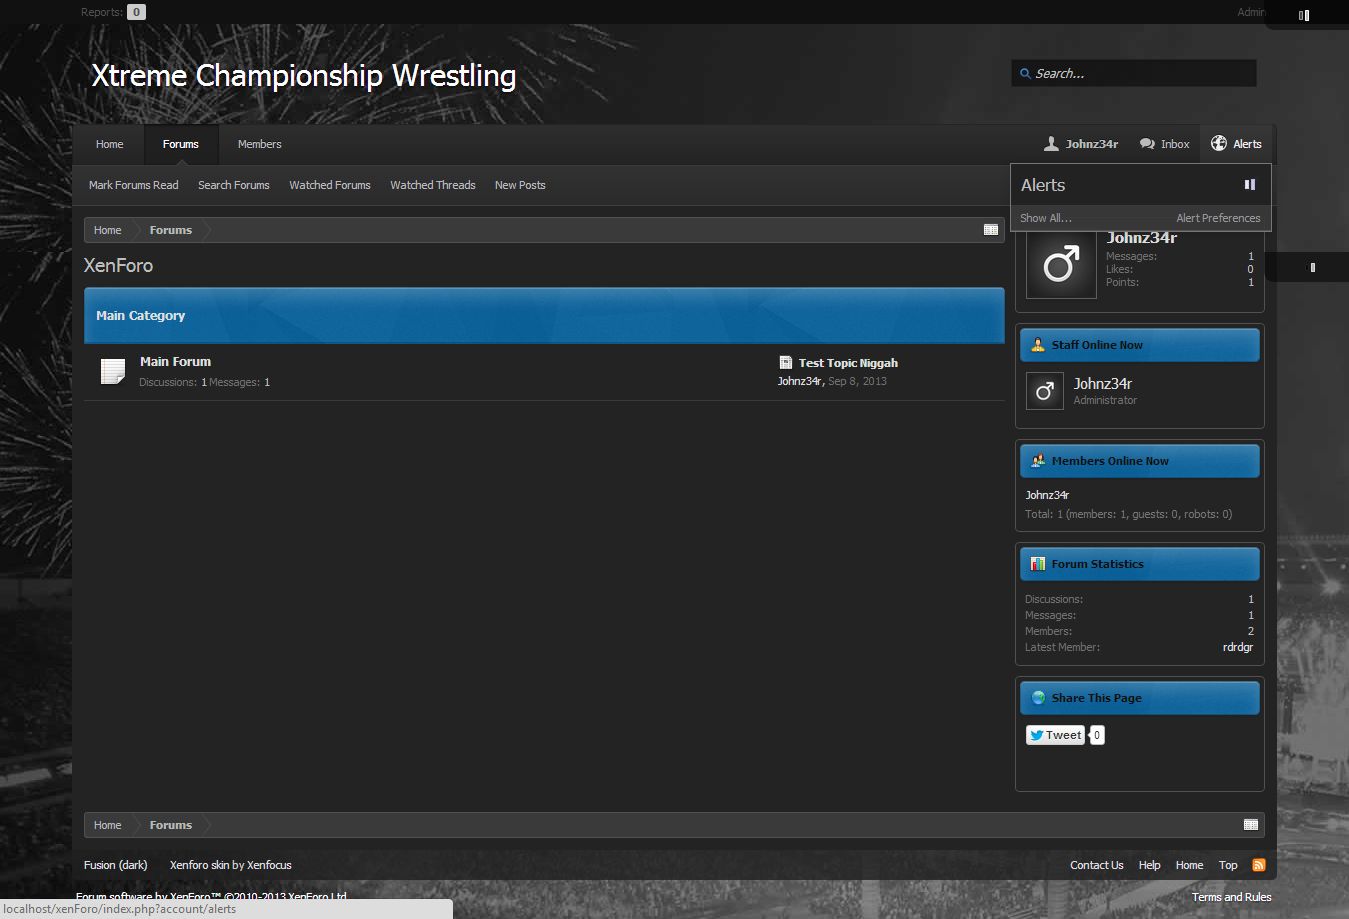Click sitemap icon in bottom breadcrumb bar
The image size is (1349, 919).
pos(1250,825)
